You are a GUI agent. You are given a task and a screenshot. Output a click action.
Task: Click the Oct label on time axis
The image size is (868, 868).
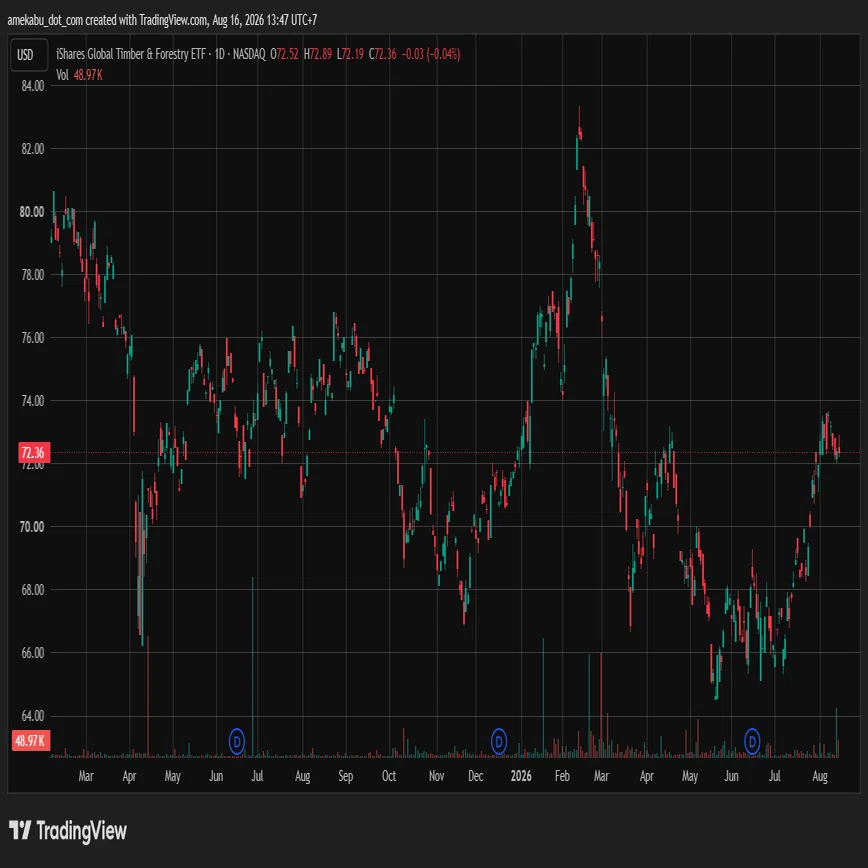pyautogui.click(x=389, y=776)
